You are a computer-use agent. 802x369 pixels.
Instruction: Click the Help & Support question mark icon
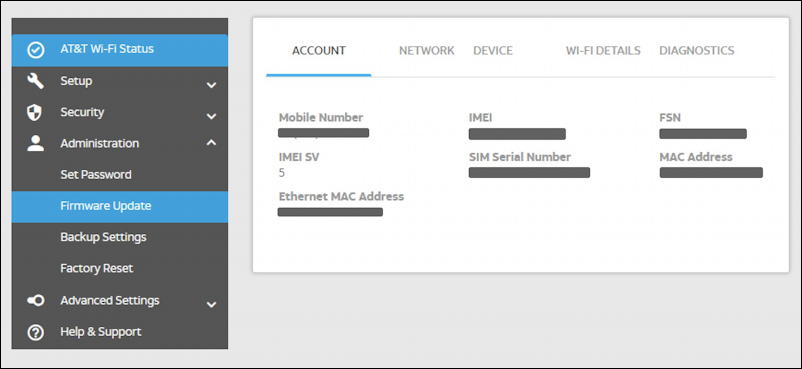point(35,333)
